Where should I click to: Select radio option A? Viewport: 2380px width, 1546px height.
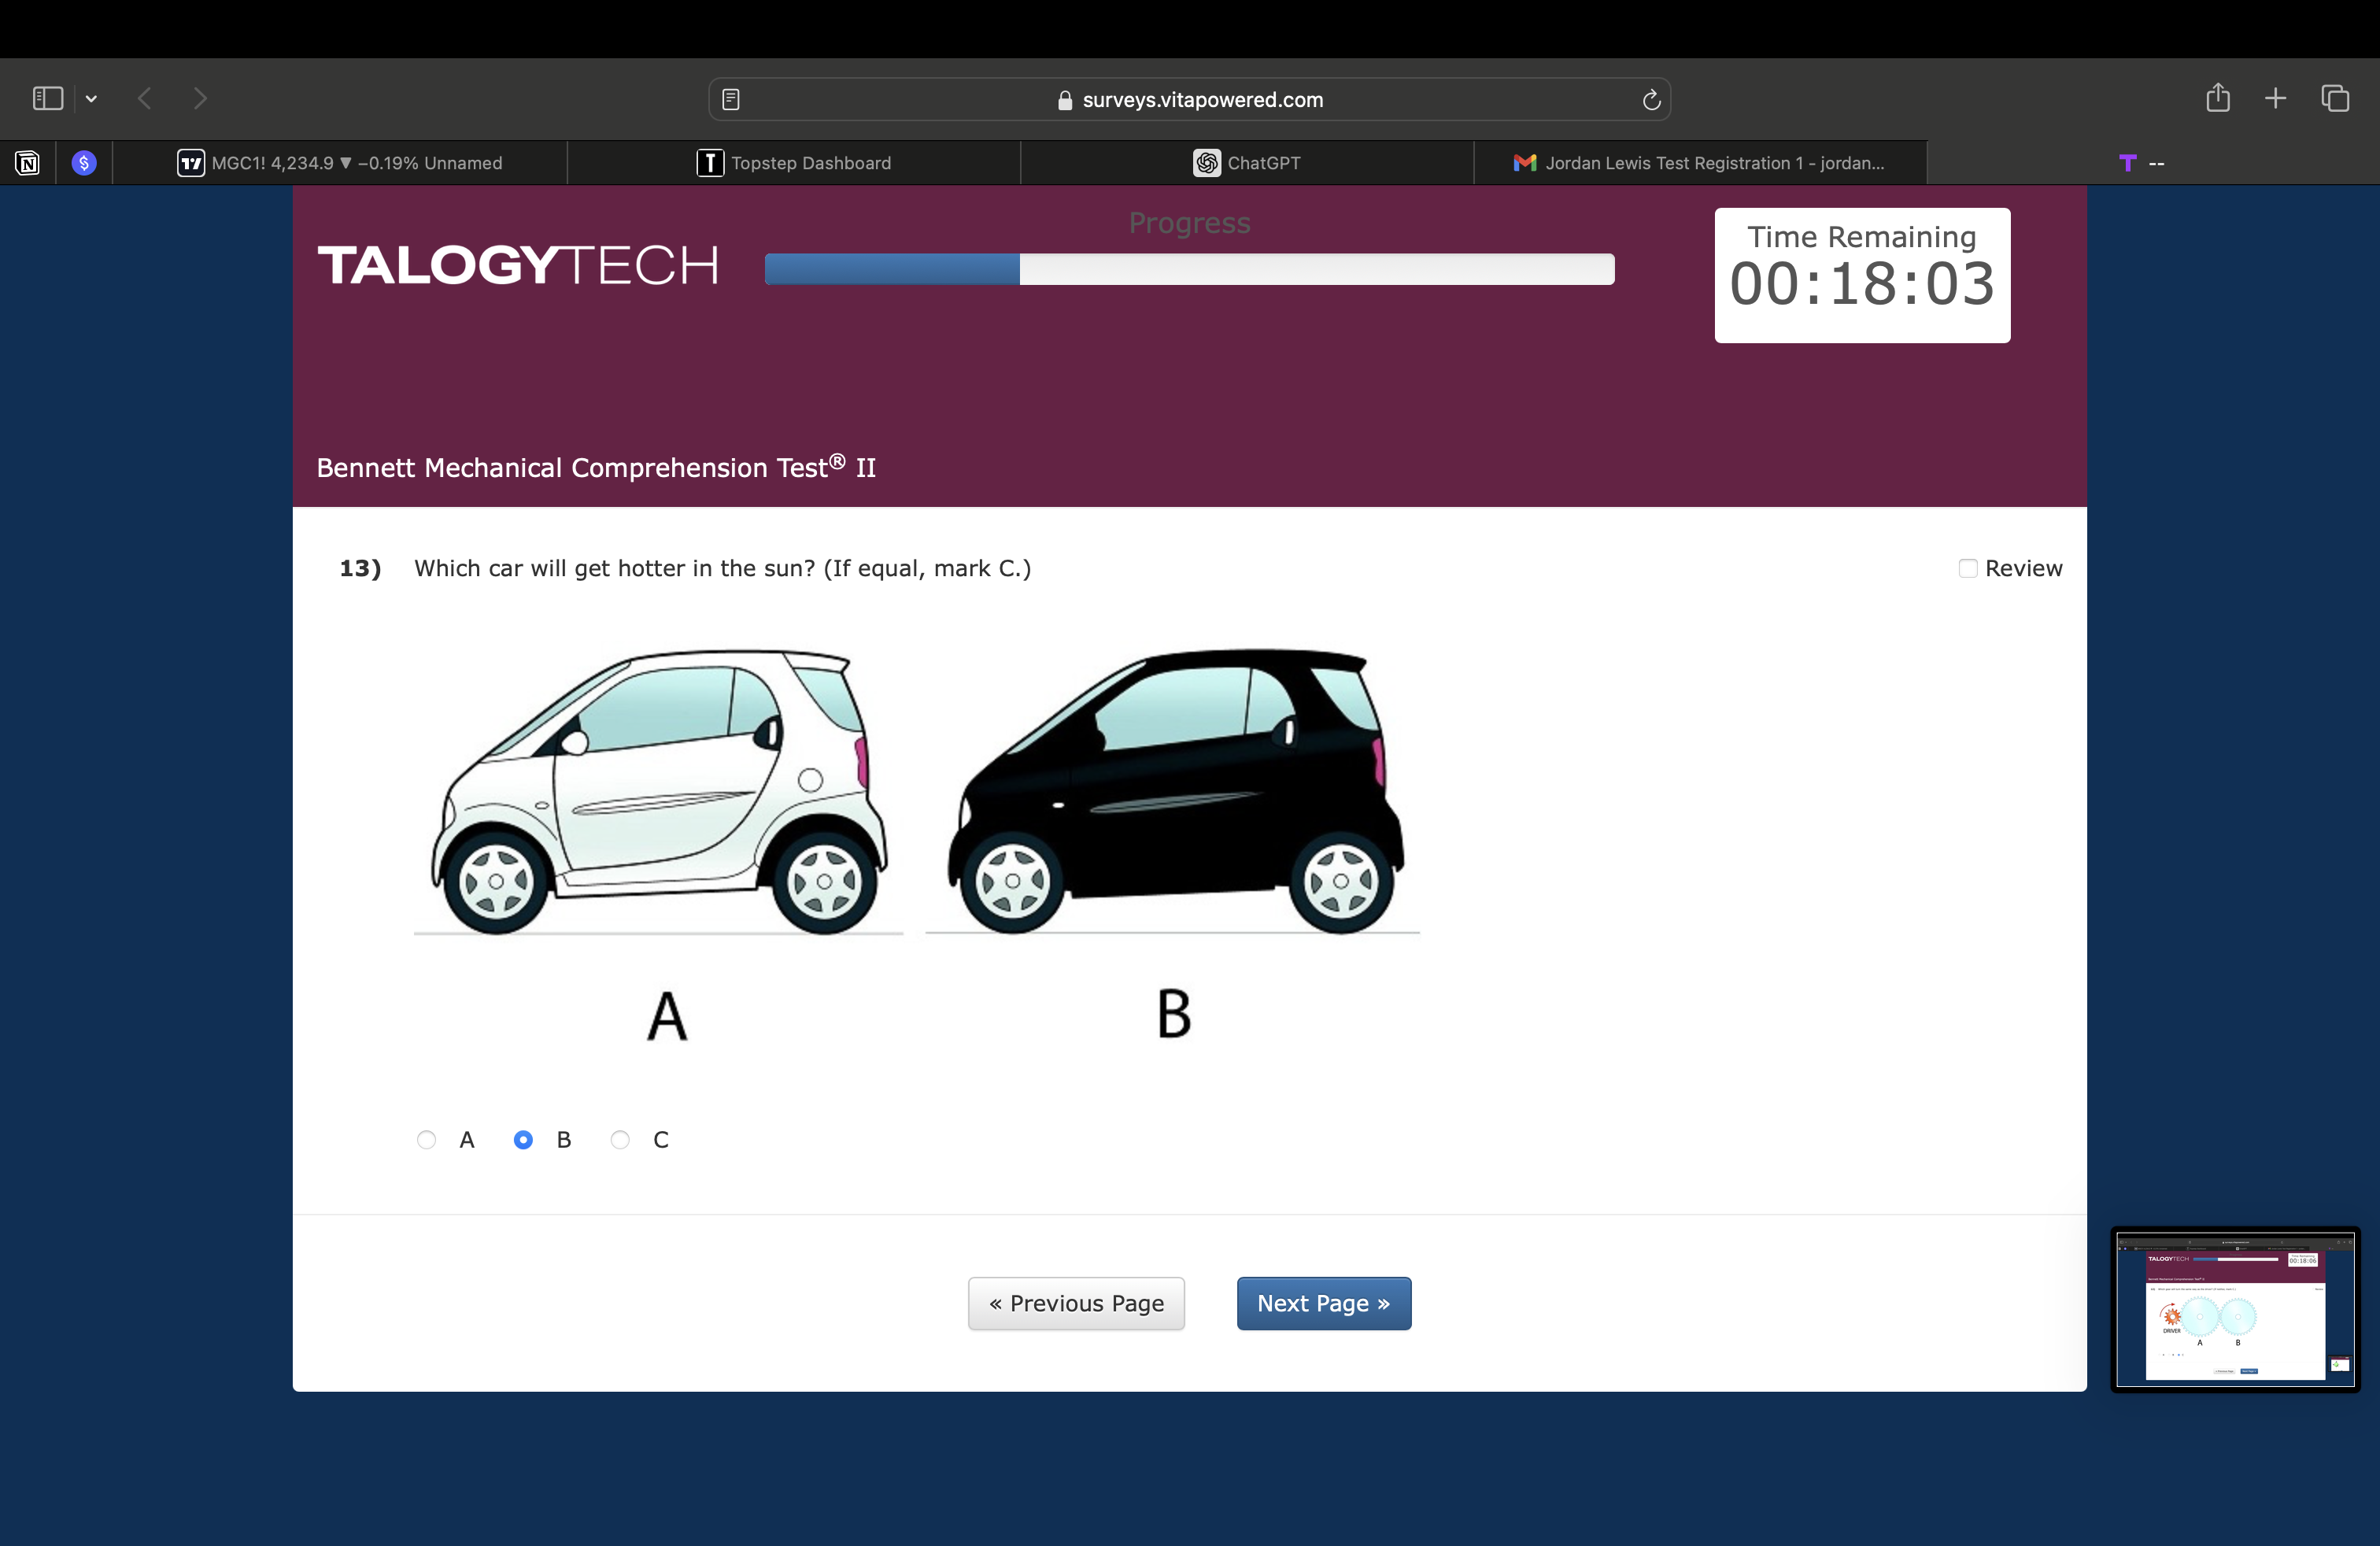pos(427,1140)
